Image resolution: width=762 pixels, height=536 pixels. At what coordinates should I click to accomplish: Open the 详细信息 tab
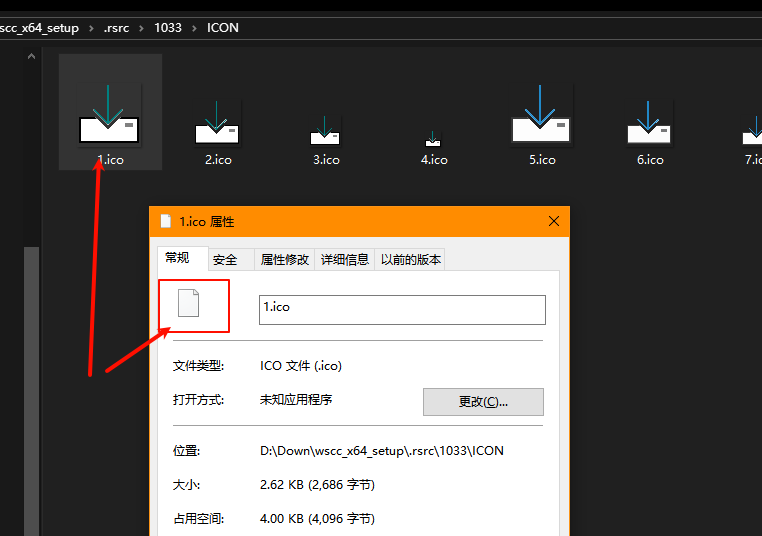tap(344, 260)
